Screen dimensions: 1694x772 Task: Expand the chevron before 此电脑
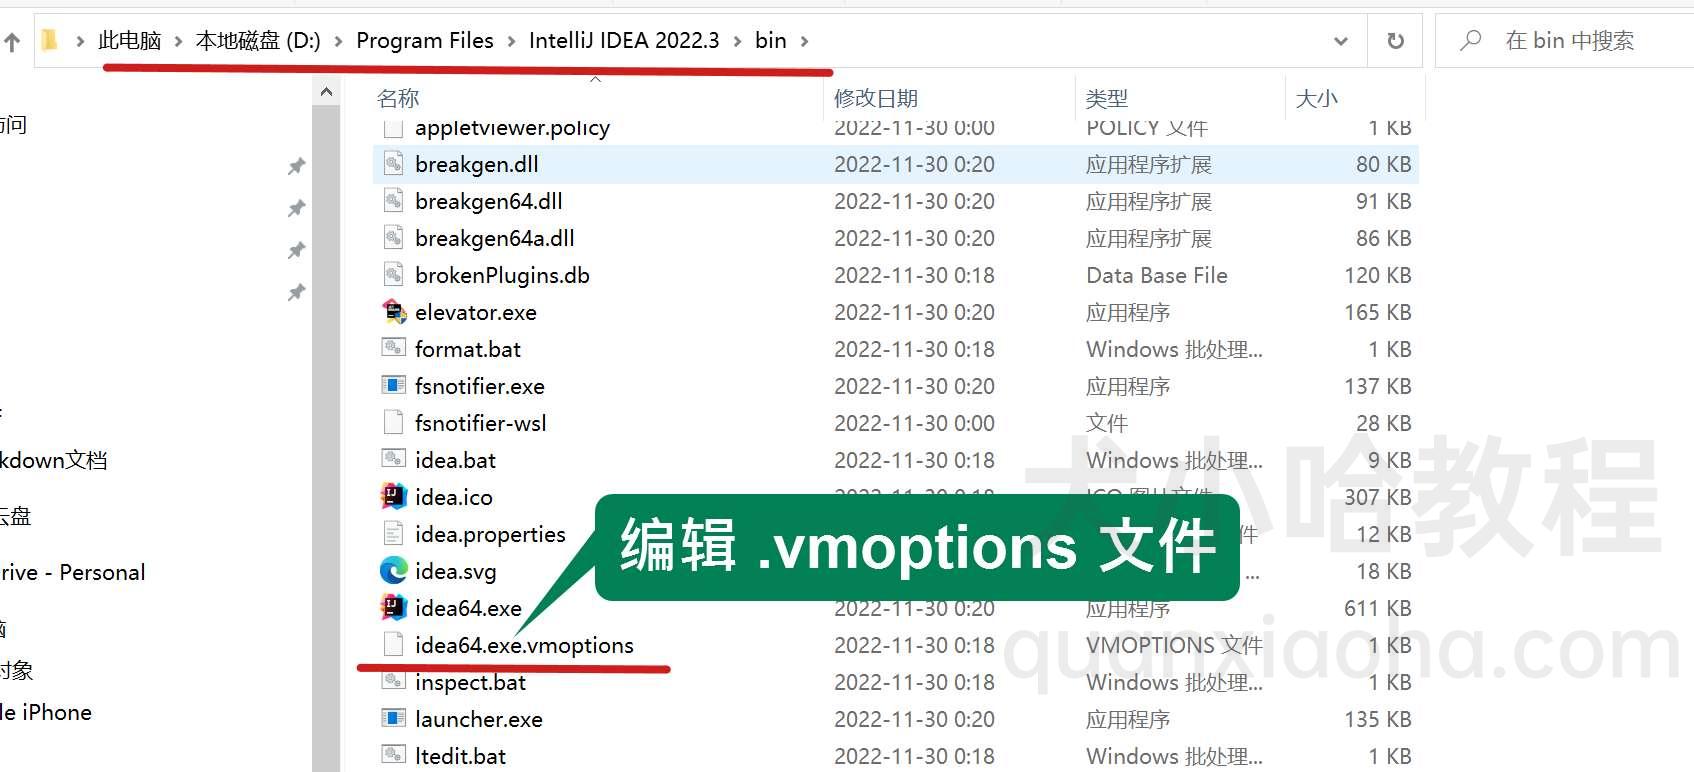80,41
